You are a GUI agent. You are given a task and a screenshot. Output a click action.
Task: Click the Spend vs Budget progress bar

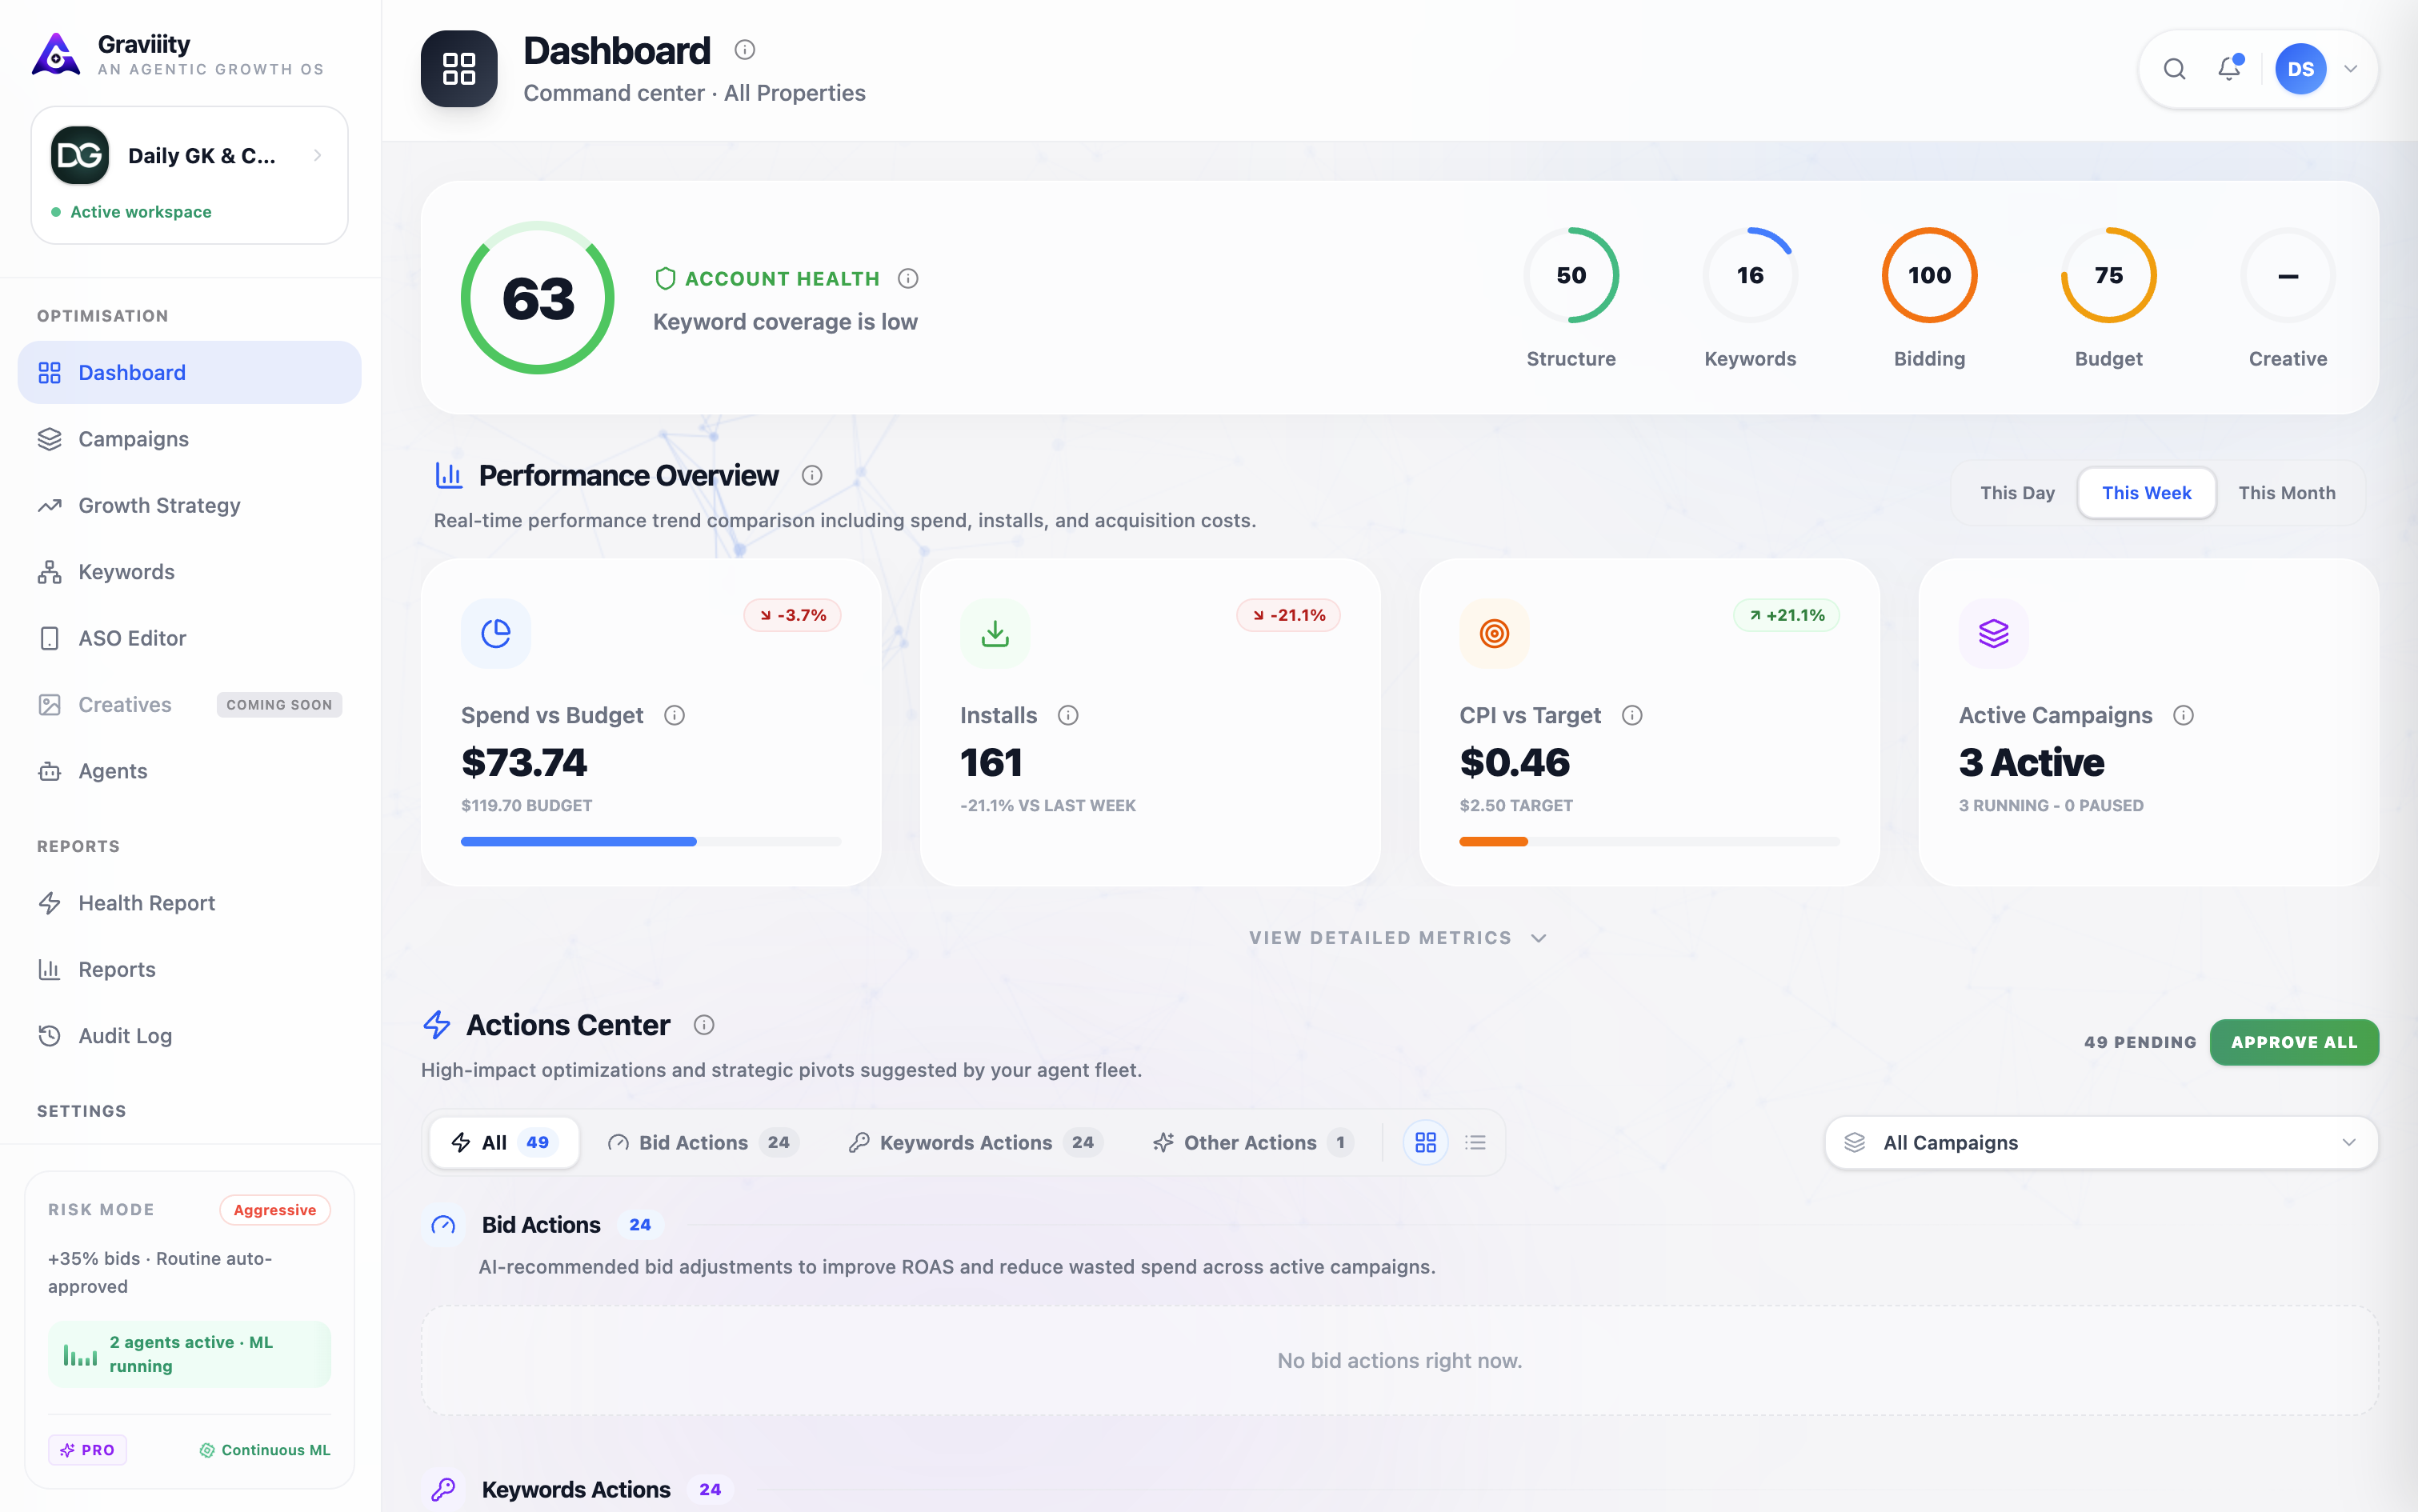651,842
